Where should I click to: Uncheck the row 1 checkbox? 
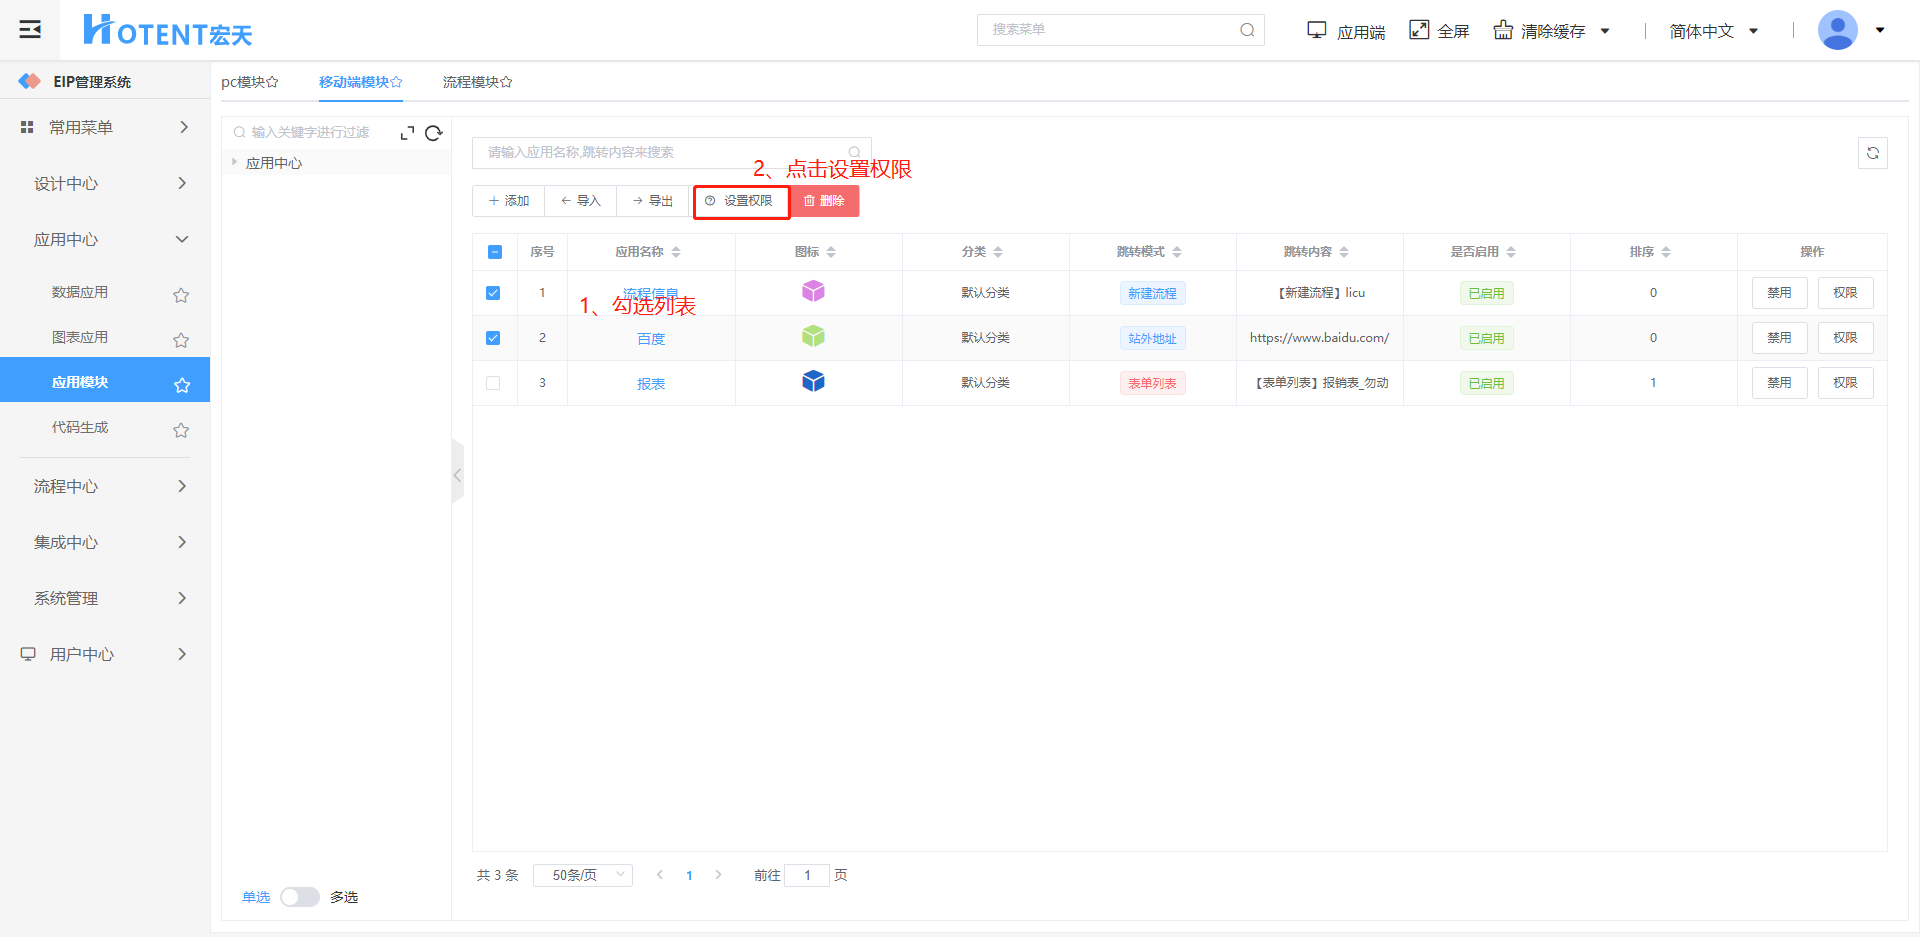(x=493, y=293)
